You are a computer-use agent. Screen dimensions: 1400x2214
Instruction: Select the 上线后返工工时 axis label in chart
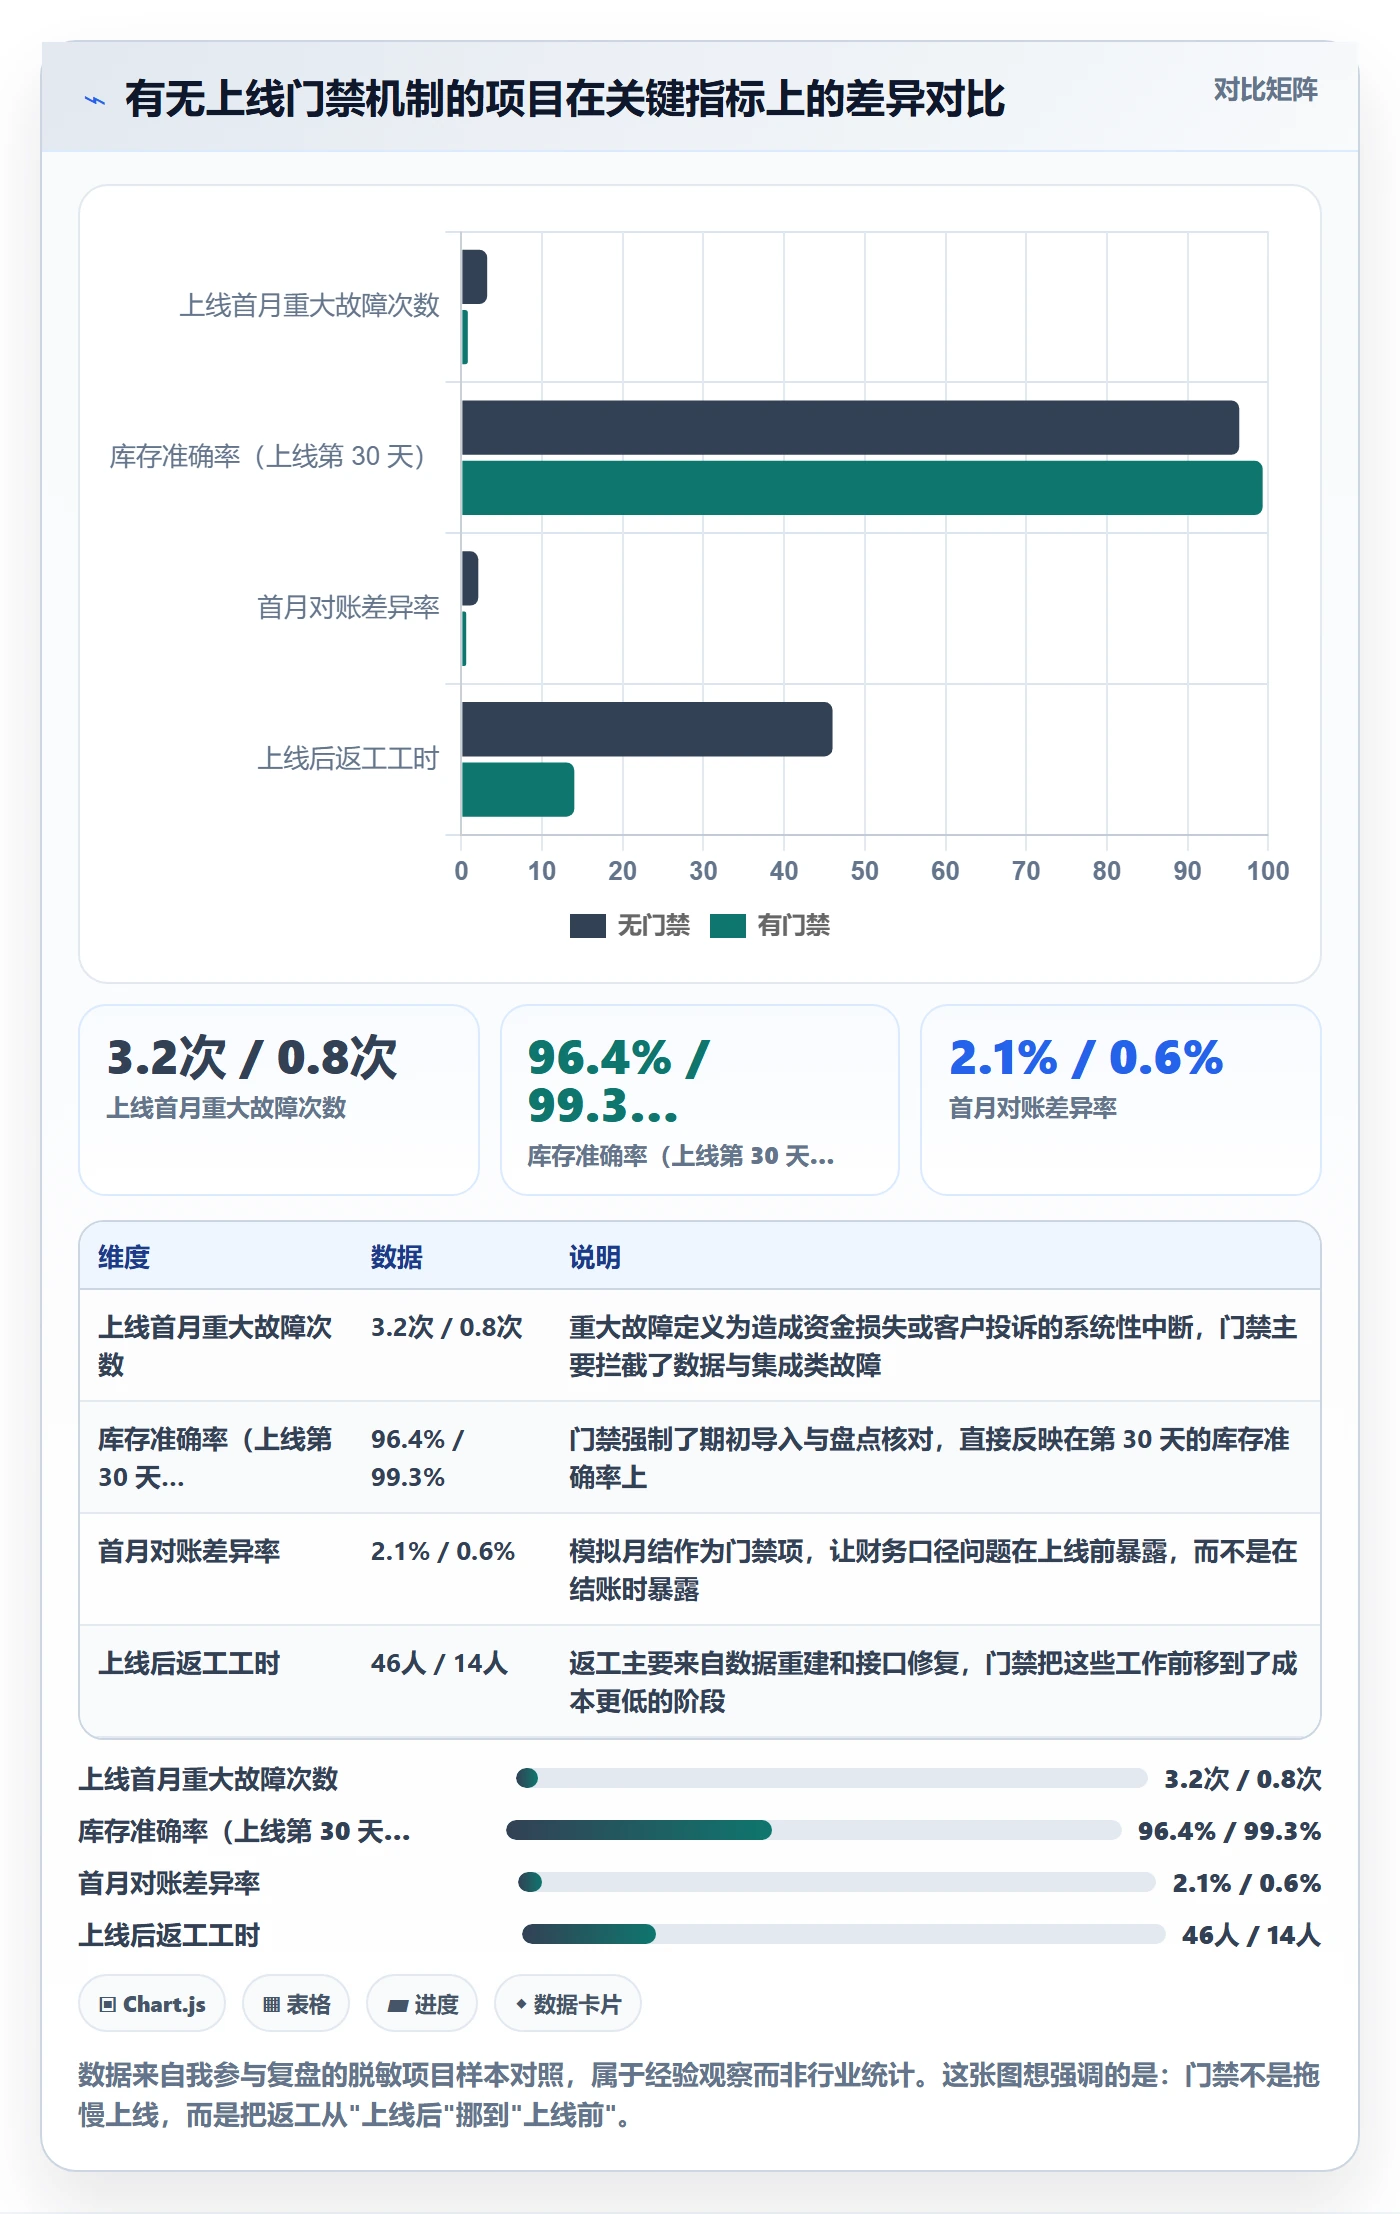[348, 758]
